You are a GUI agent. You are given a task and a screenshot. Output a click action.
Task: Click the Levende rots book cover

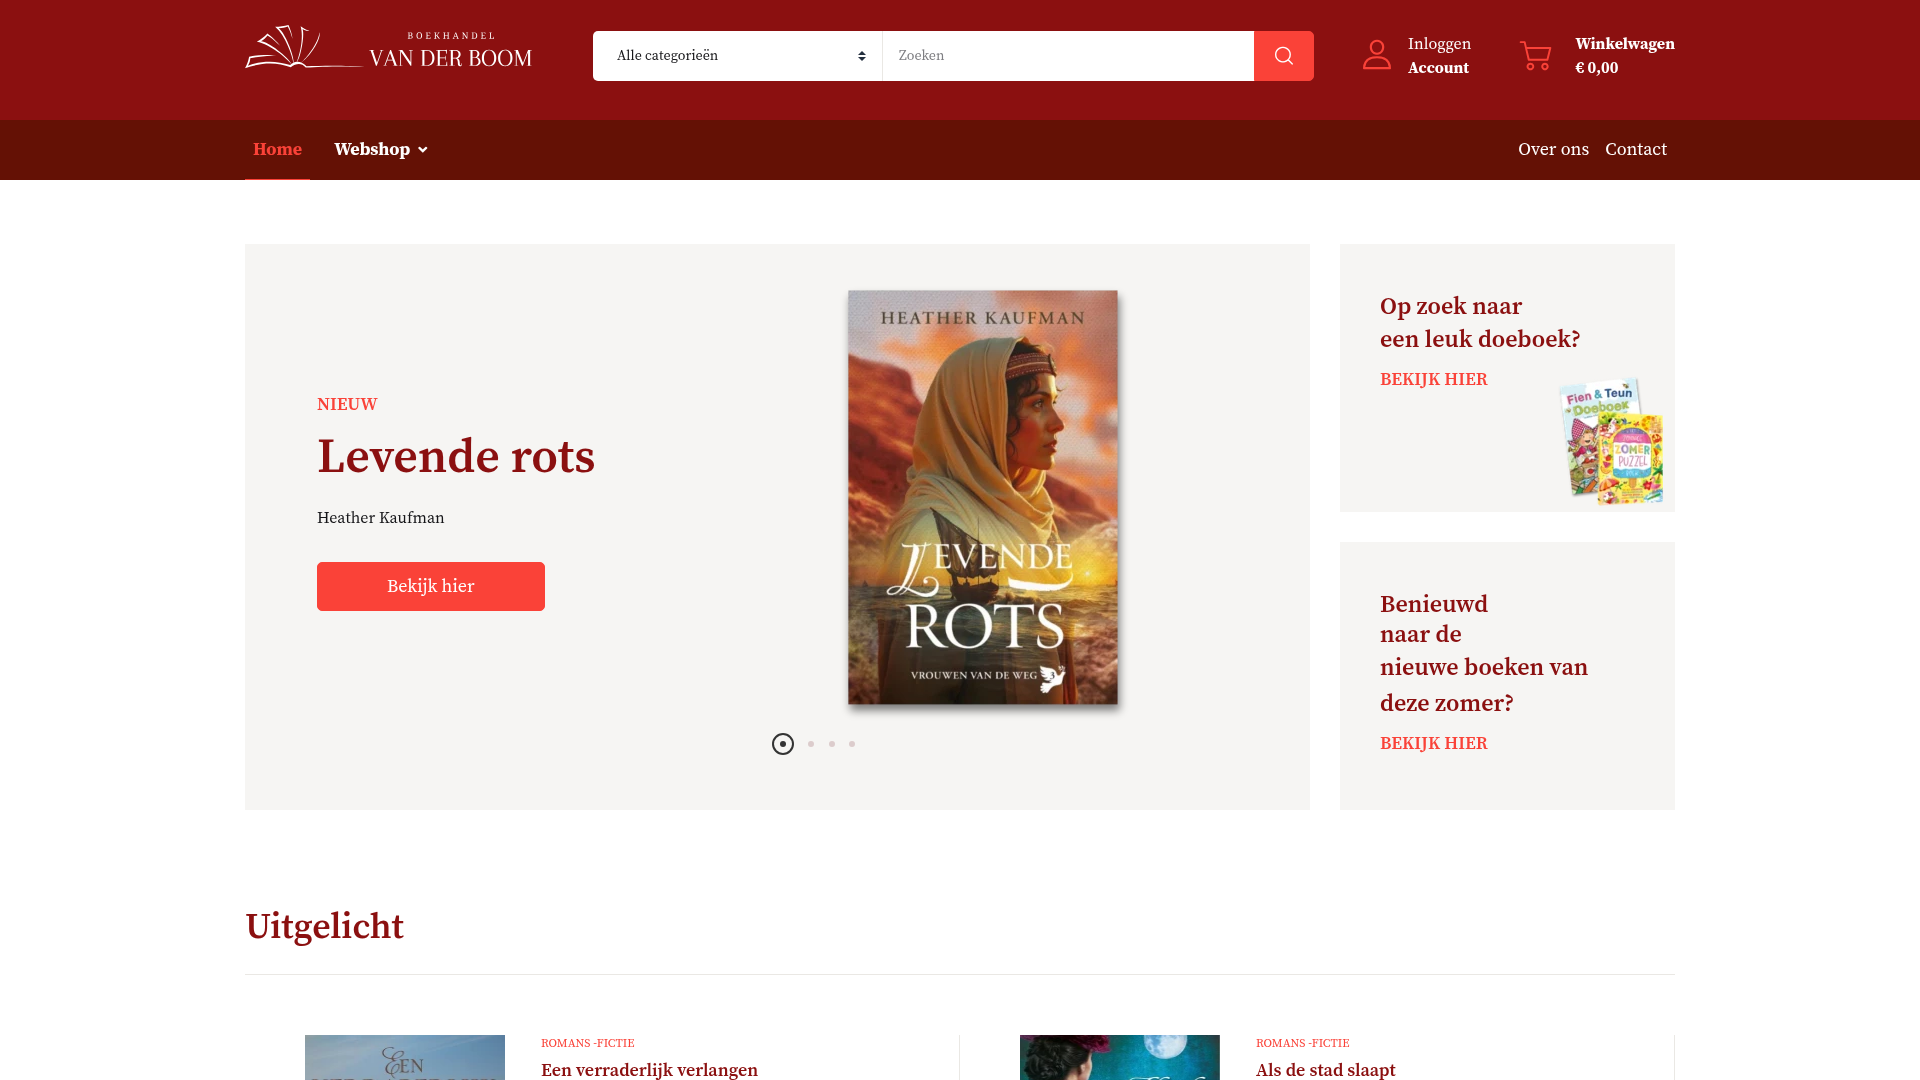click(983, 497)
